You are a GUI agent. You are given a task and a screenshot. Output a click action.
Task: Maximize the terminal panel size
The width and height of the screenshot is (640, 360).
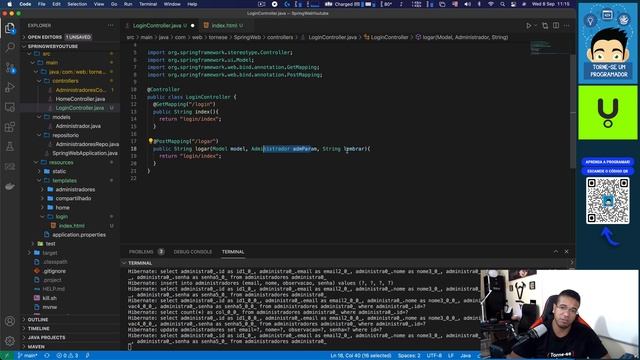556,251
